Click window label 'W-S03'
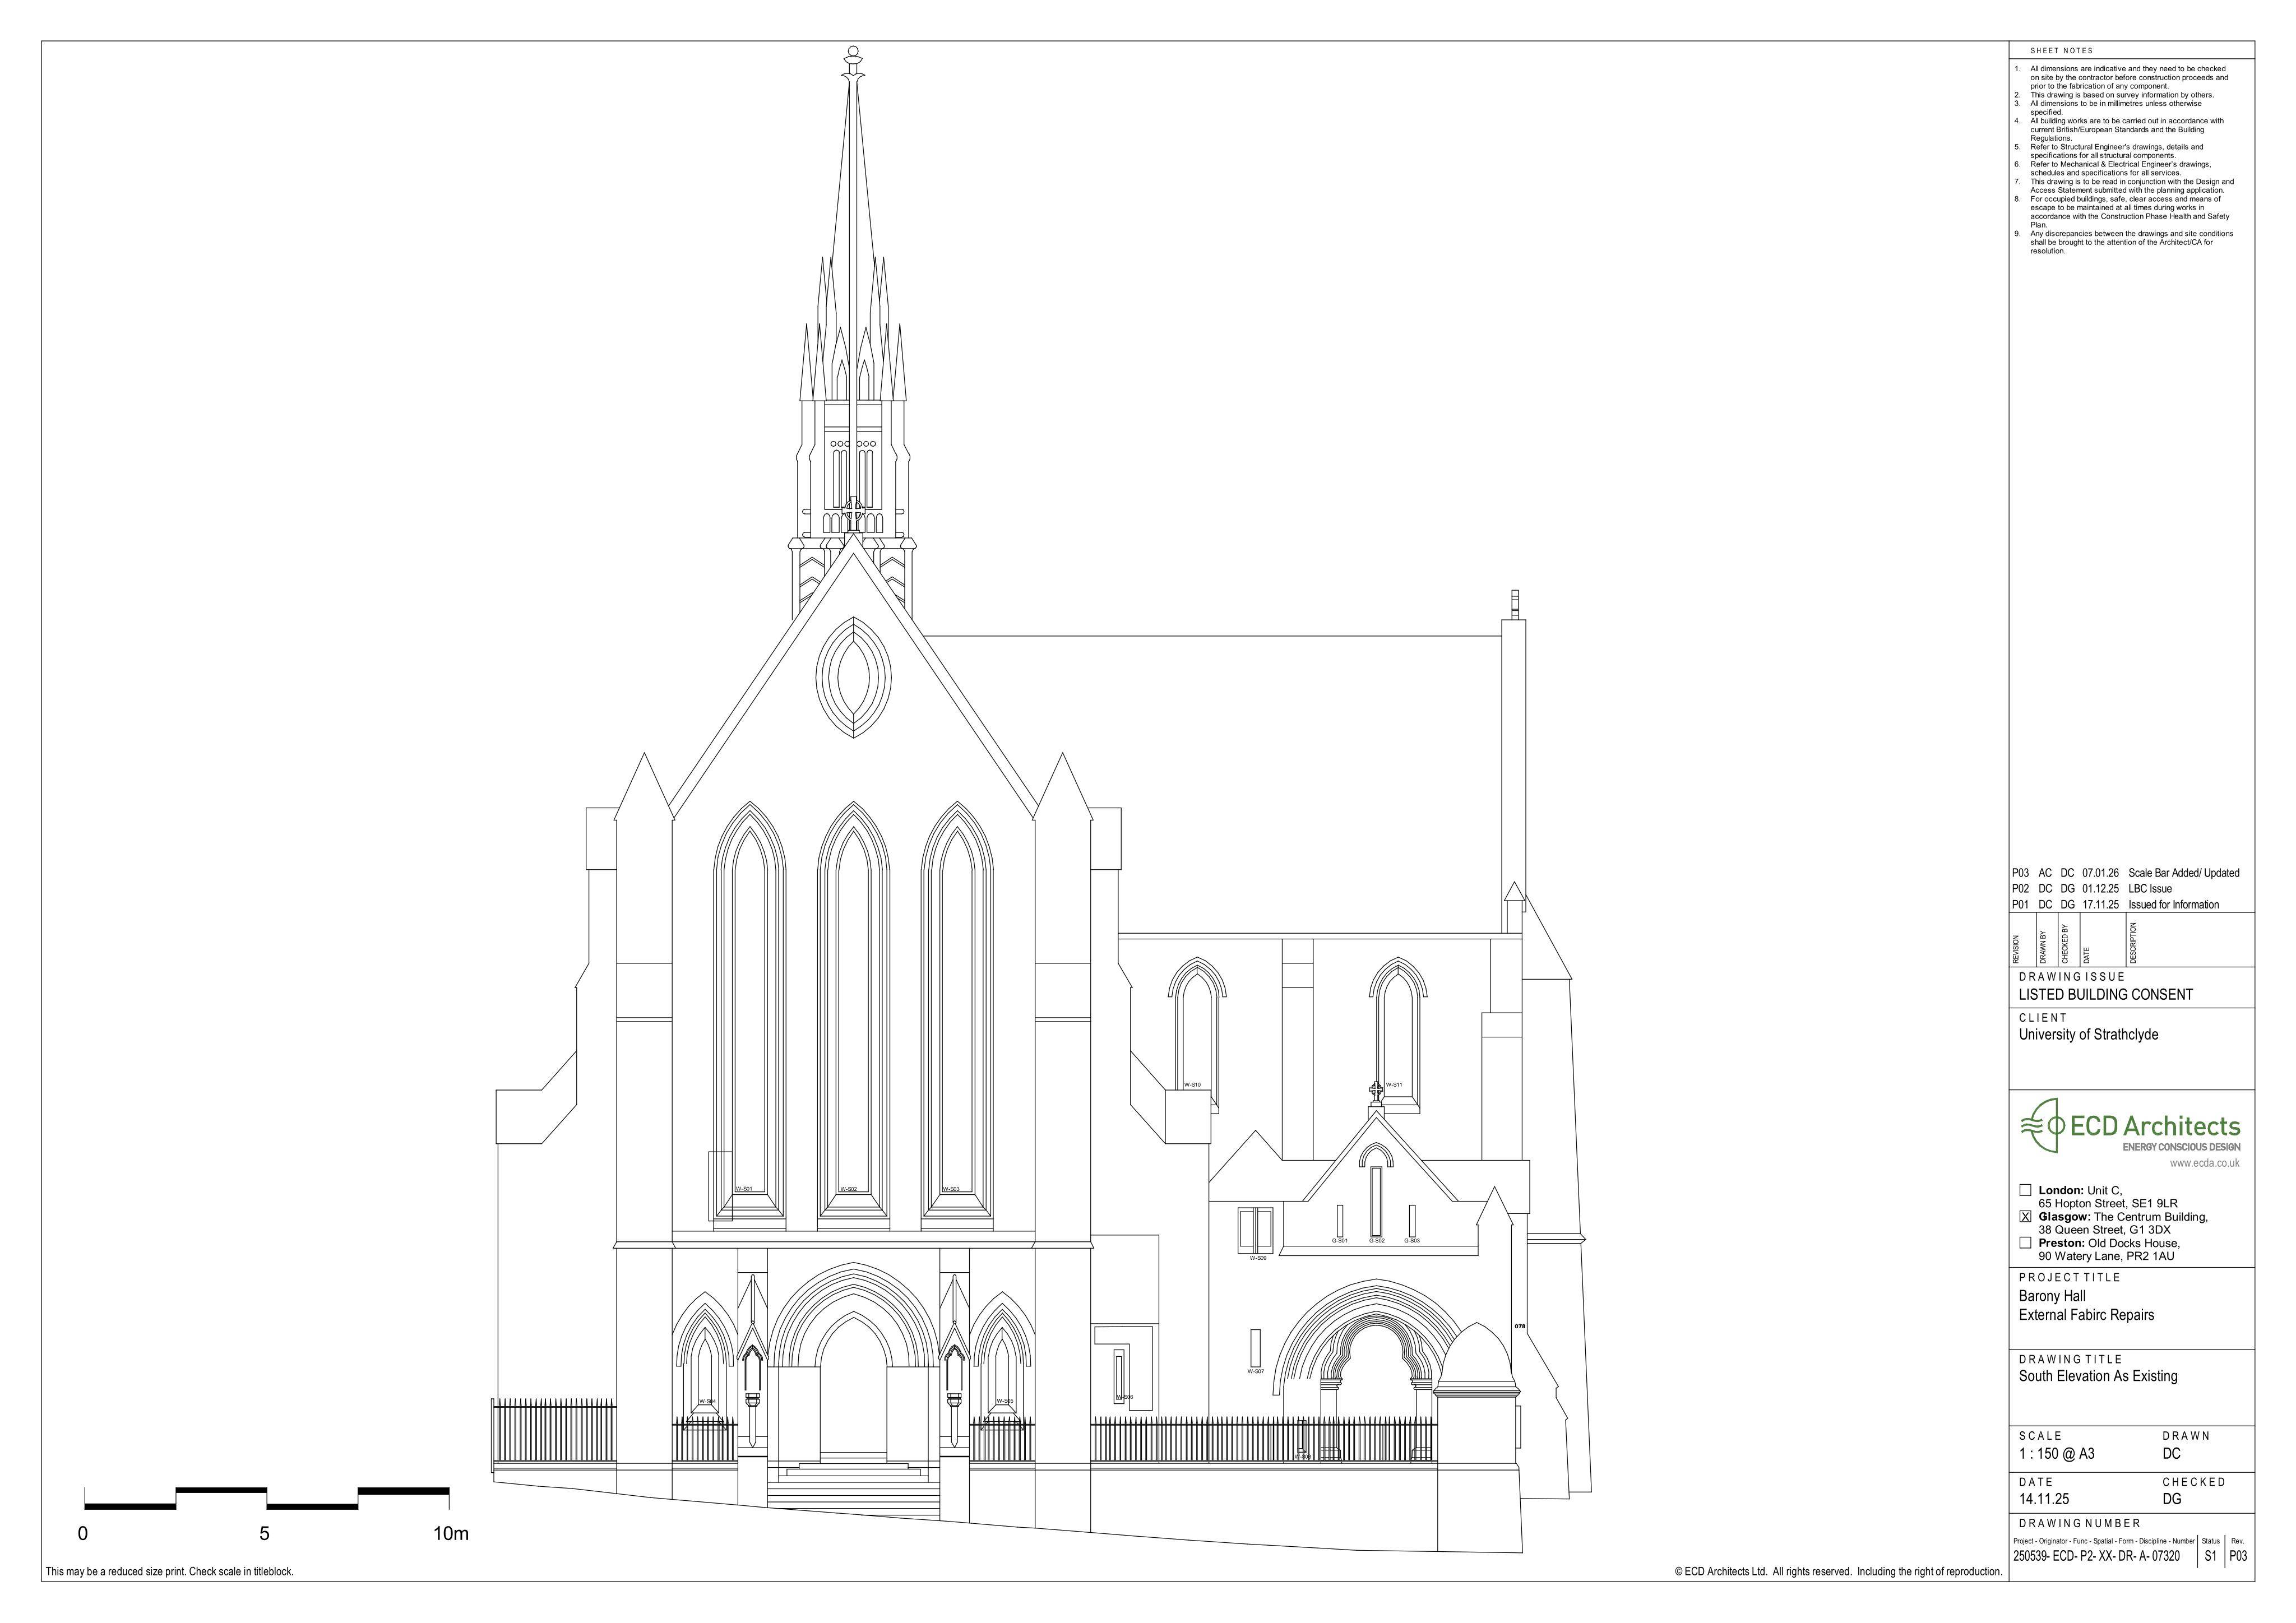Image resolution: width=2296 pixels, height=1623 pixels. point(951,1189)
